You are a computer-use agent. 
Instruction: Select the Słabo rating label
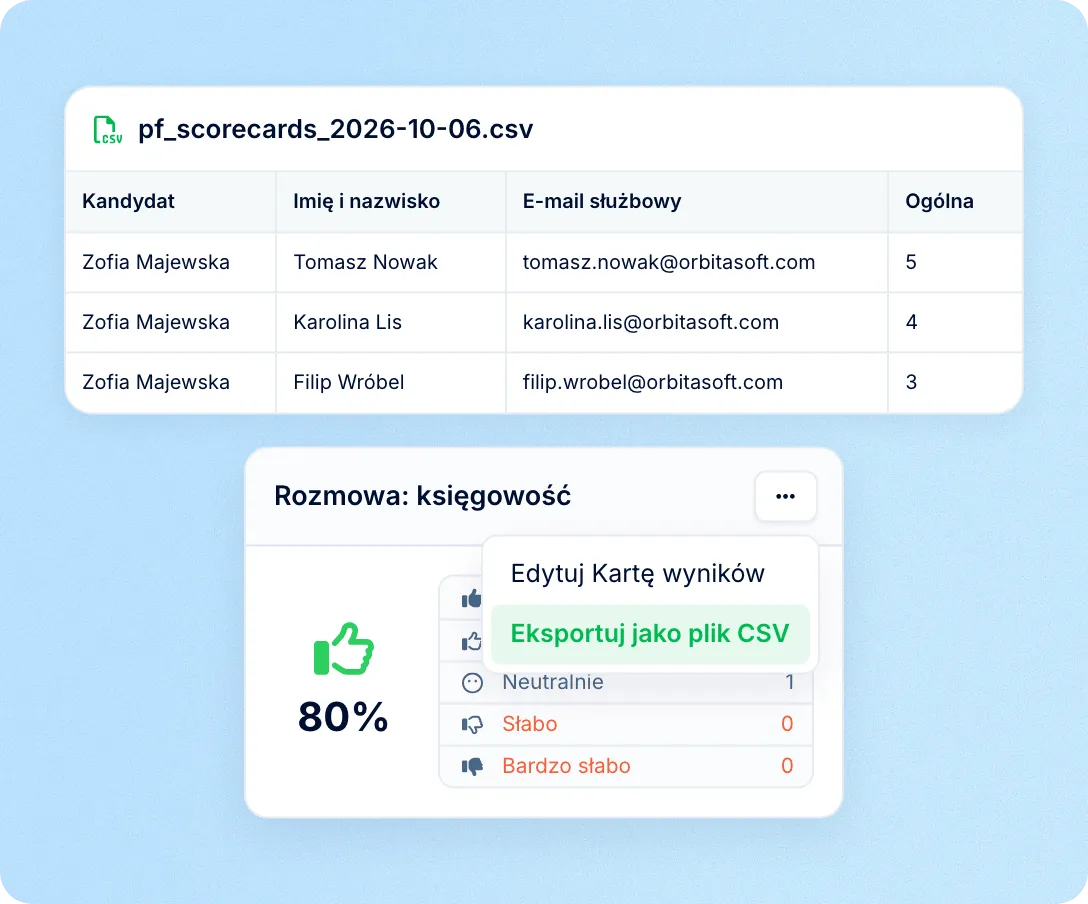[x=529, y=724]
